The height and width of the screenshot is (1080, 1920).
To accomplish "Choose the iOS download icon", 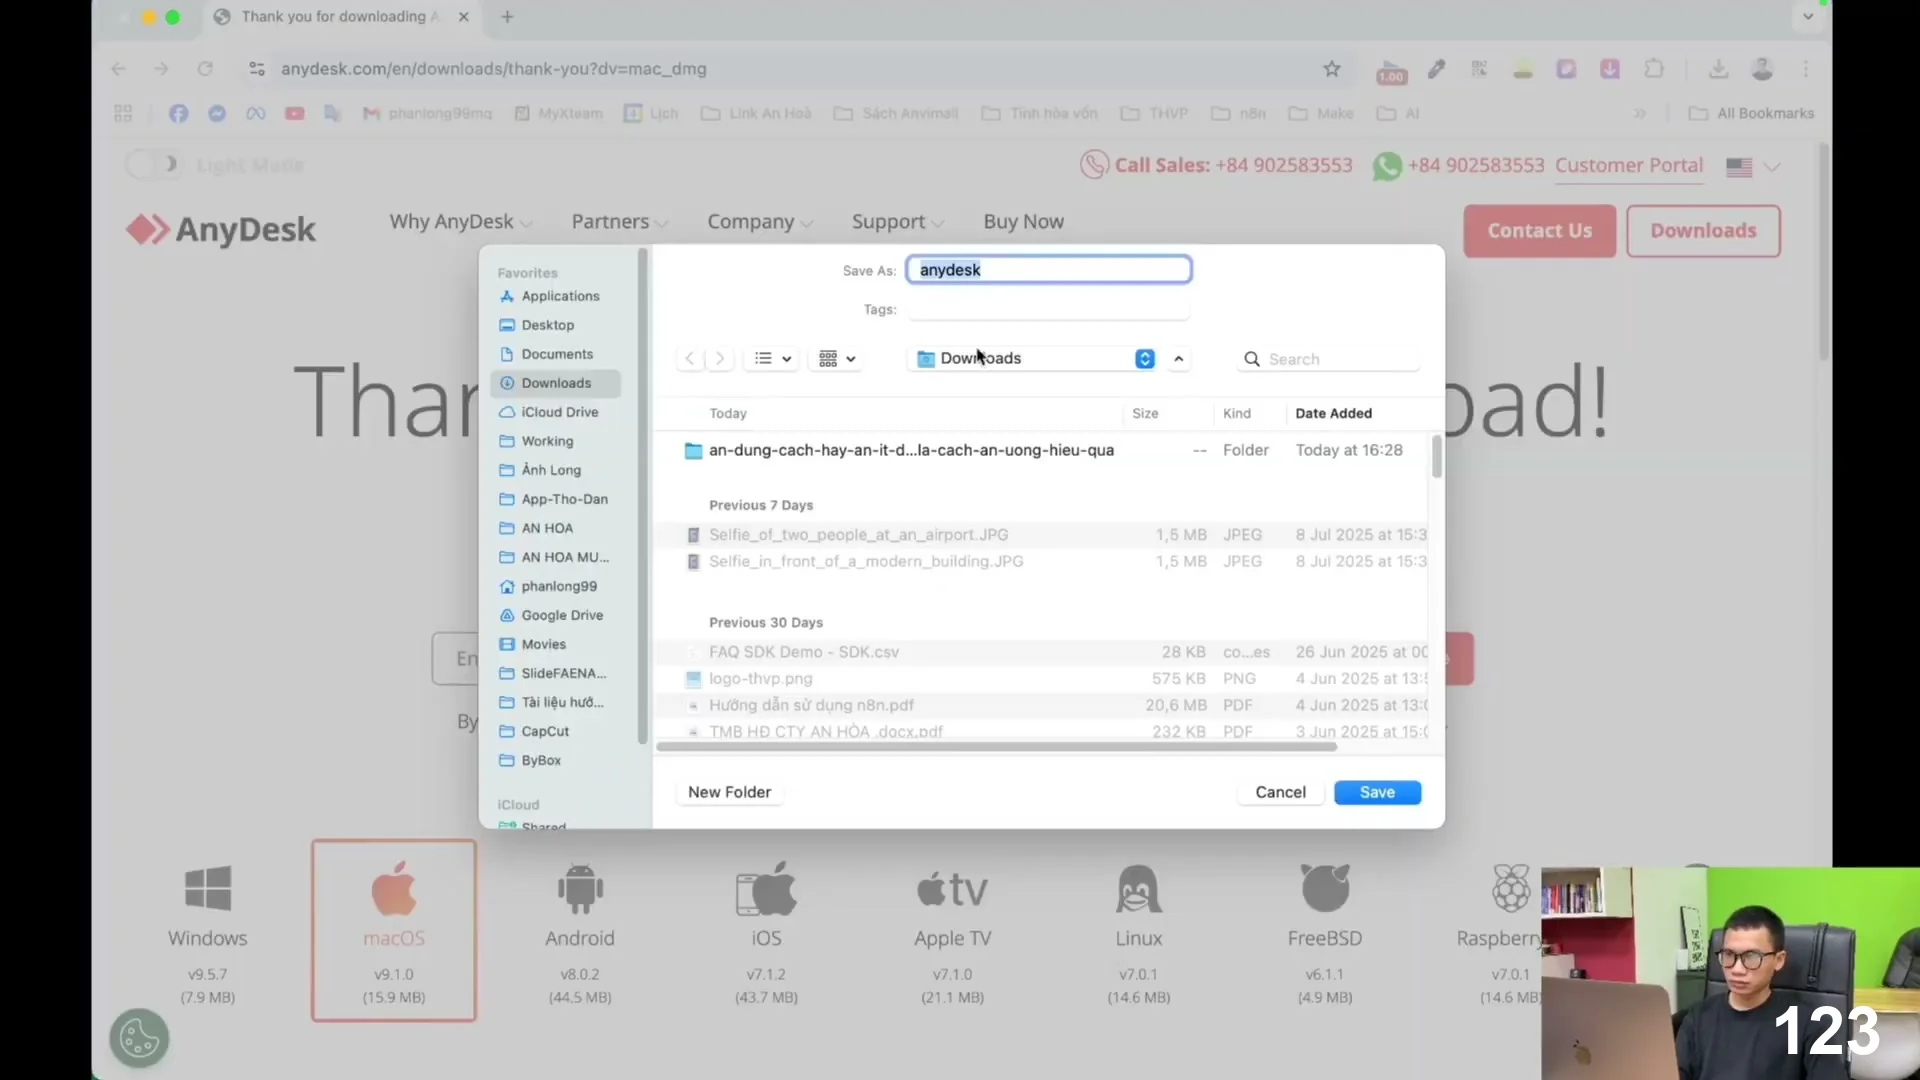I will click(x=766, y=889).
